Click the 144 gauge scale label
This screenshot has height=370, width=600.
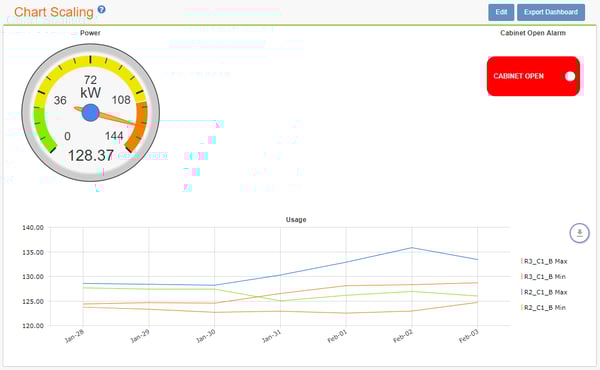[x=114, y=136]
